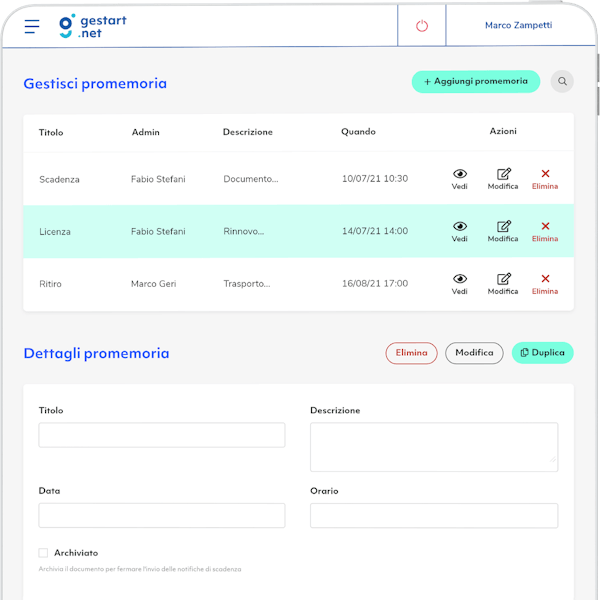Click the Azioni column header

(x=503, y=131)
